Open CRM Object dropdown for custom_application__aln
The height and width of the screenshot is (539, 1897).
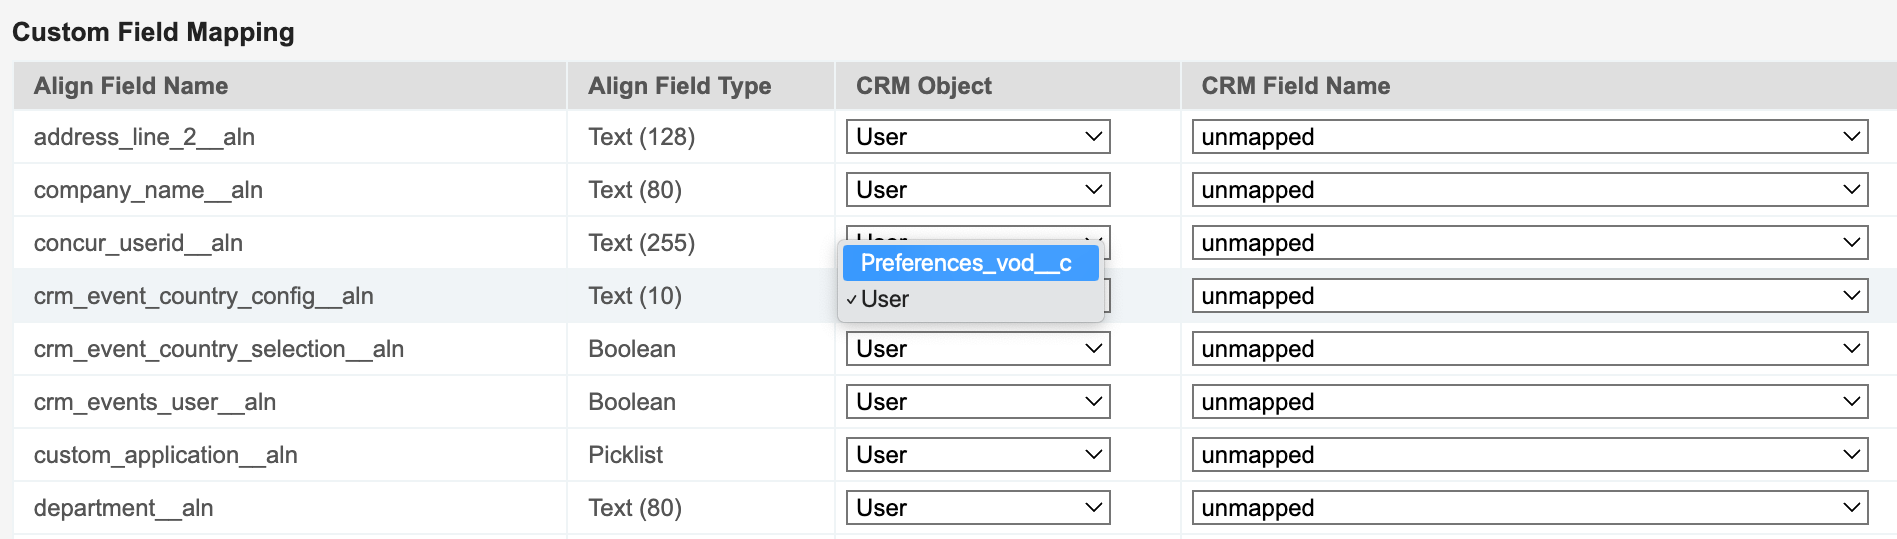click(977, 455)
